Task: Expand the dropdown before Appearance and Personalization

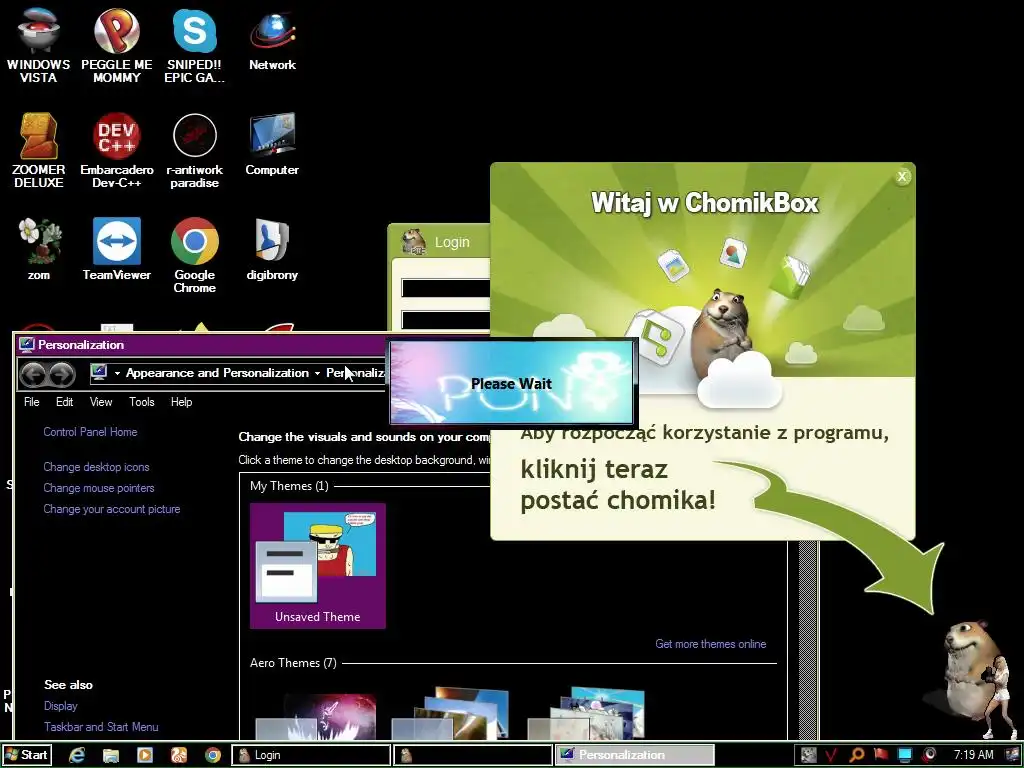Action: coord(117,374)
